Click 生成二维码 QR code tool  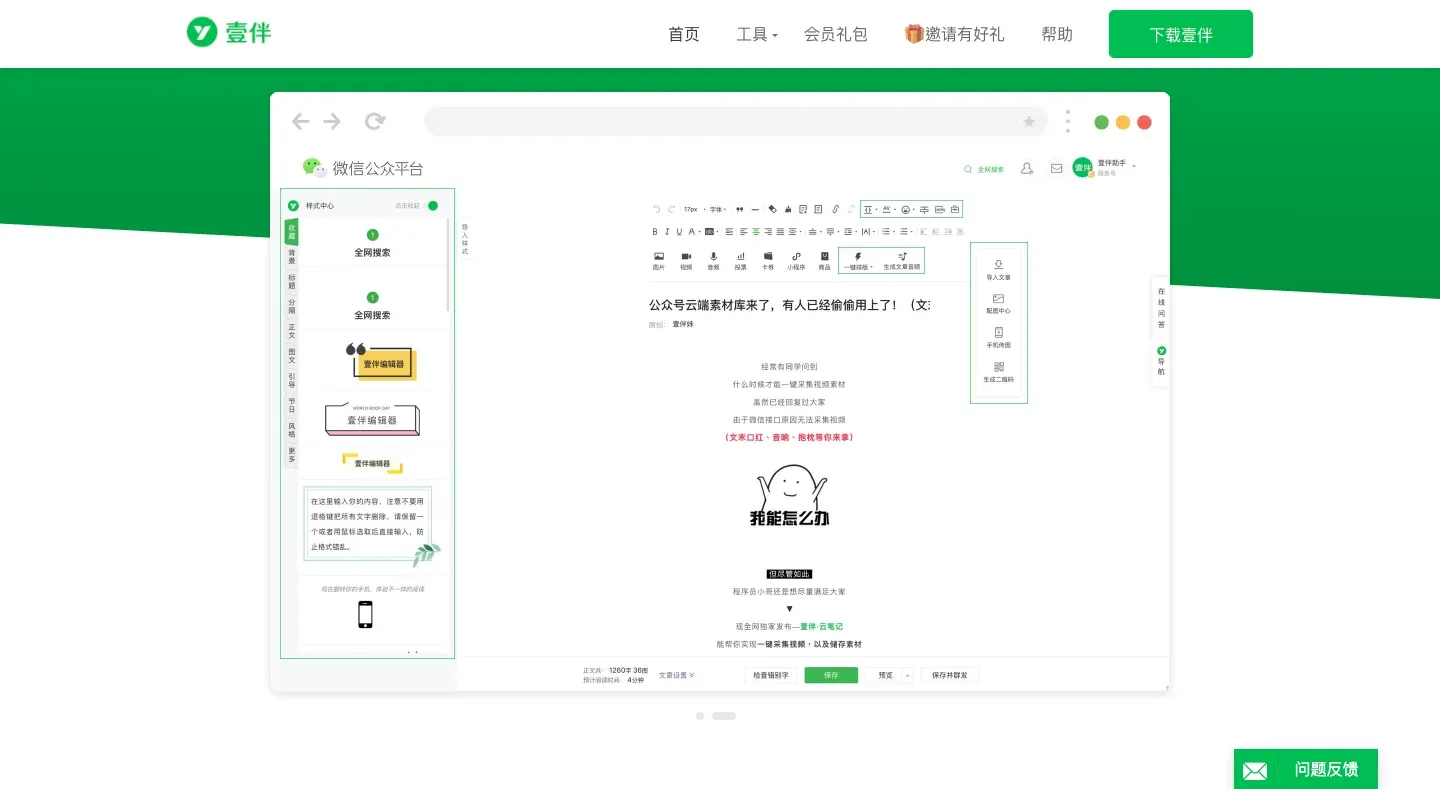click(x=998, y=372)
